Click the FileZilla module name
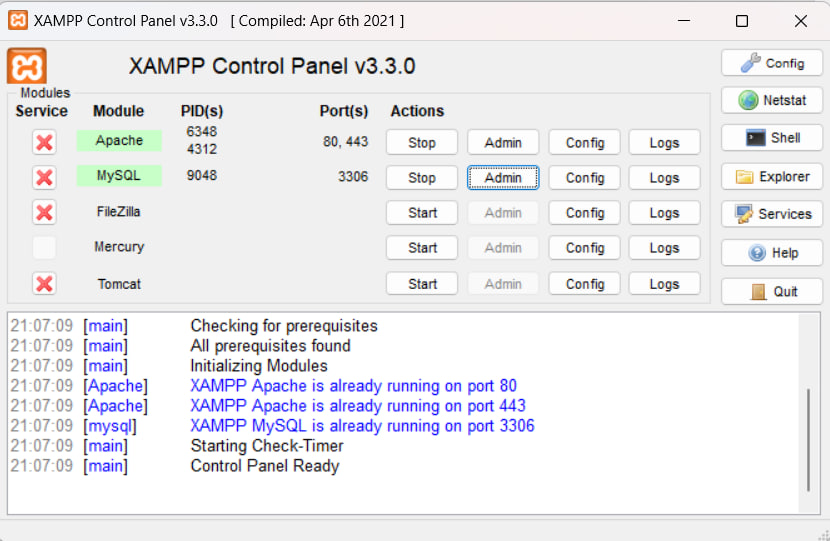The width and height of the screenshot is (830, 541). click(119, 212)
